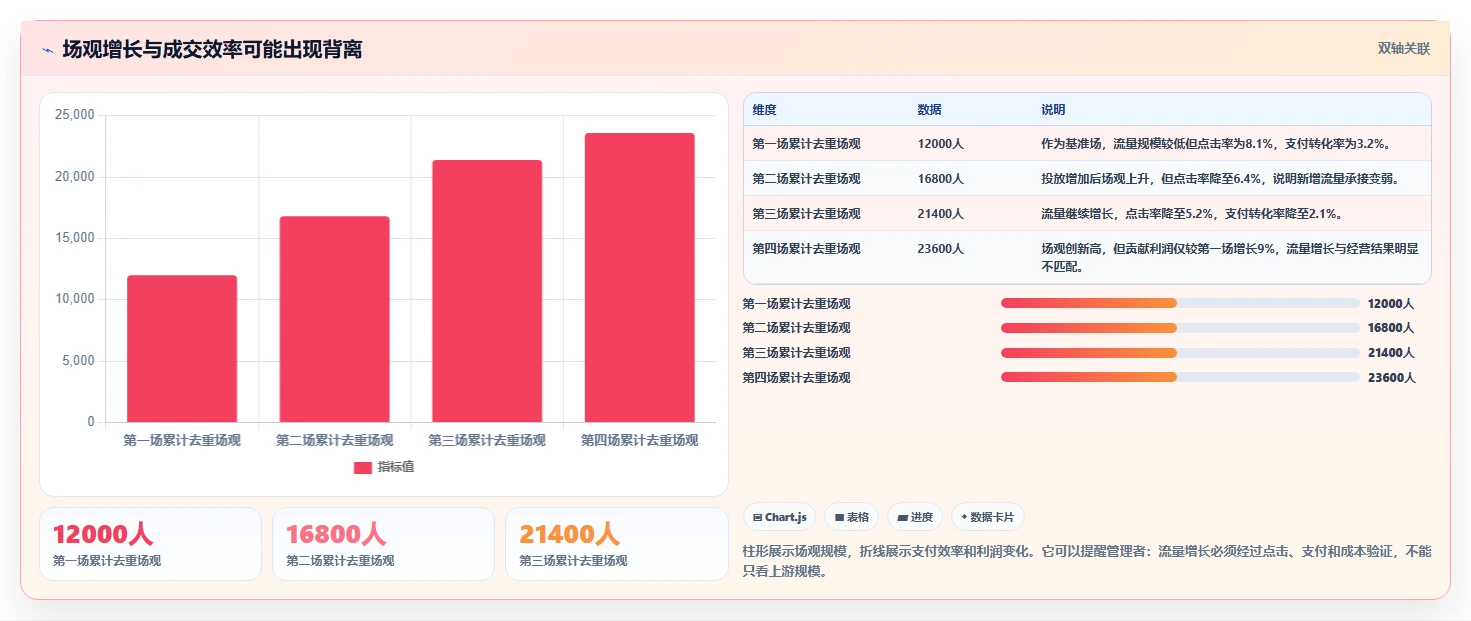Image resolution: width=1471 pixels, height=621 pixels.
Task: Click the red 指标值 legend color swatch
Action: [363, 468]
